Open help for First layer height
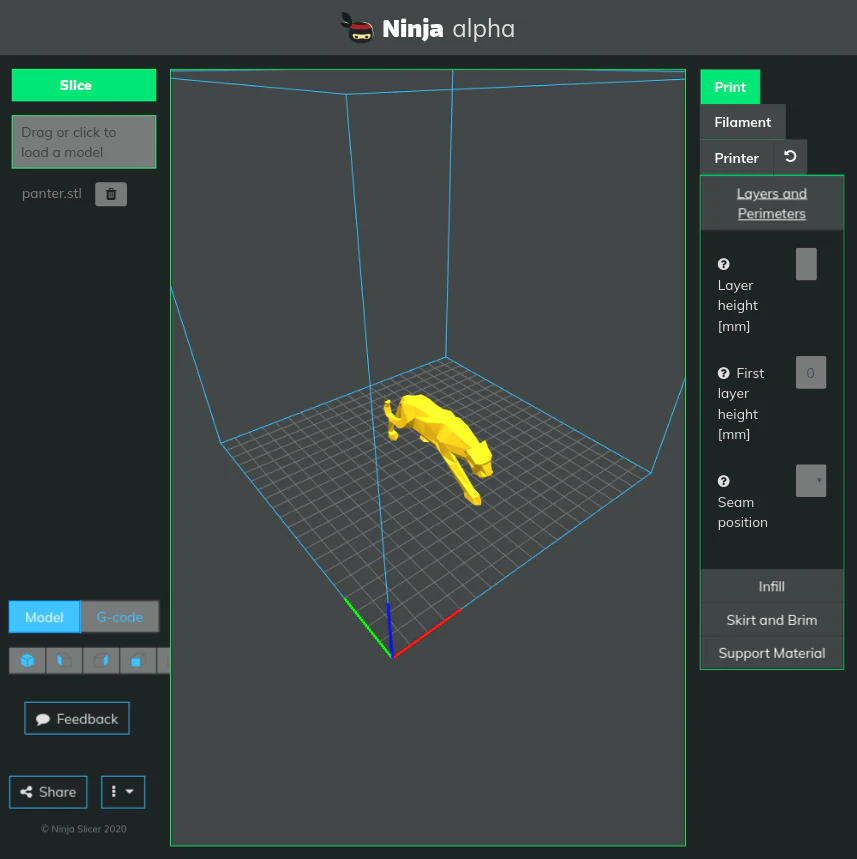Viewport: 857px width, 859px height. pos(723,373)
